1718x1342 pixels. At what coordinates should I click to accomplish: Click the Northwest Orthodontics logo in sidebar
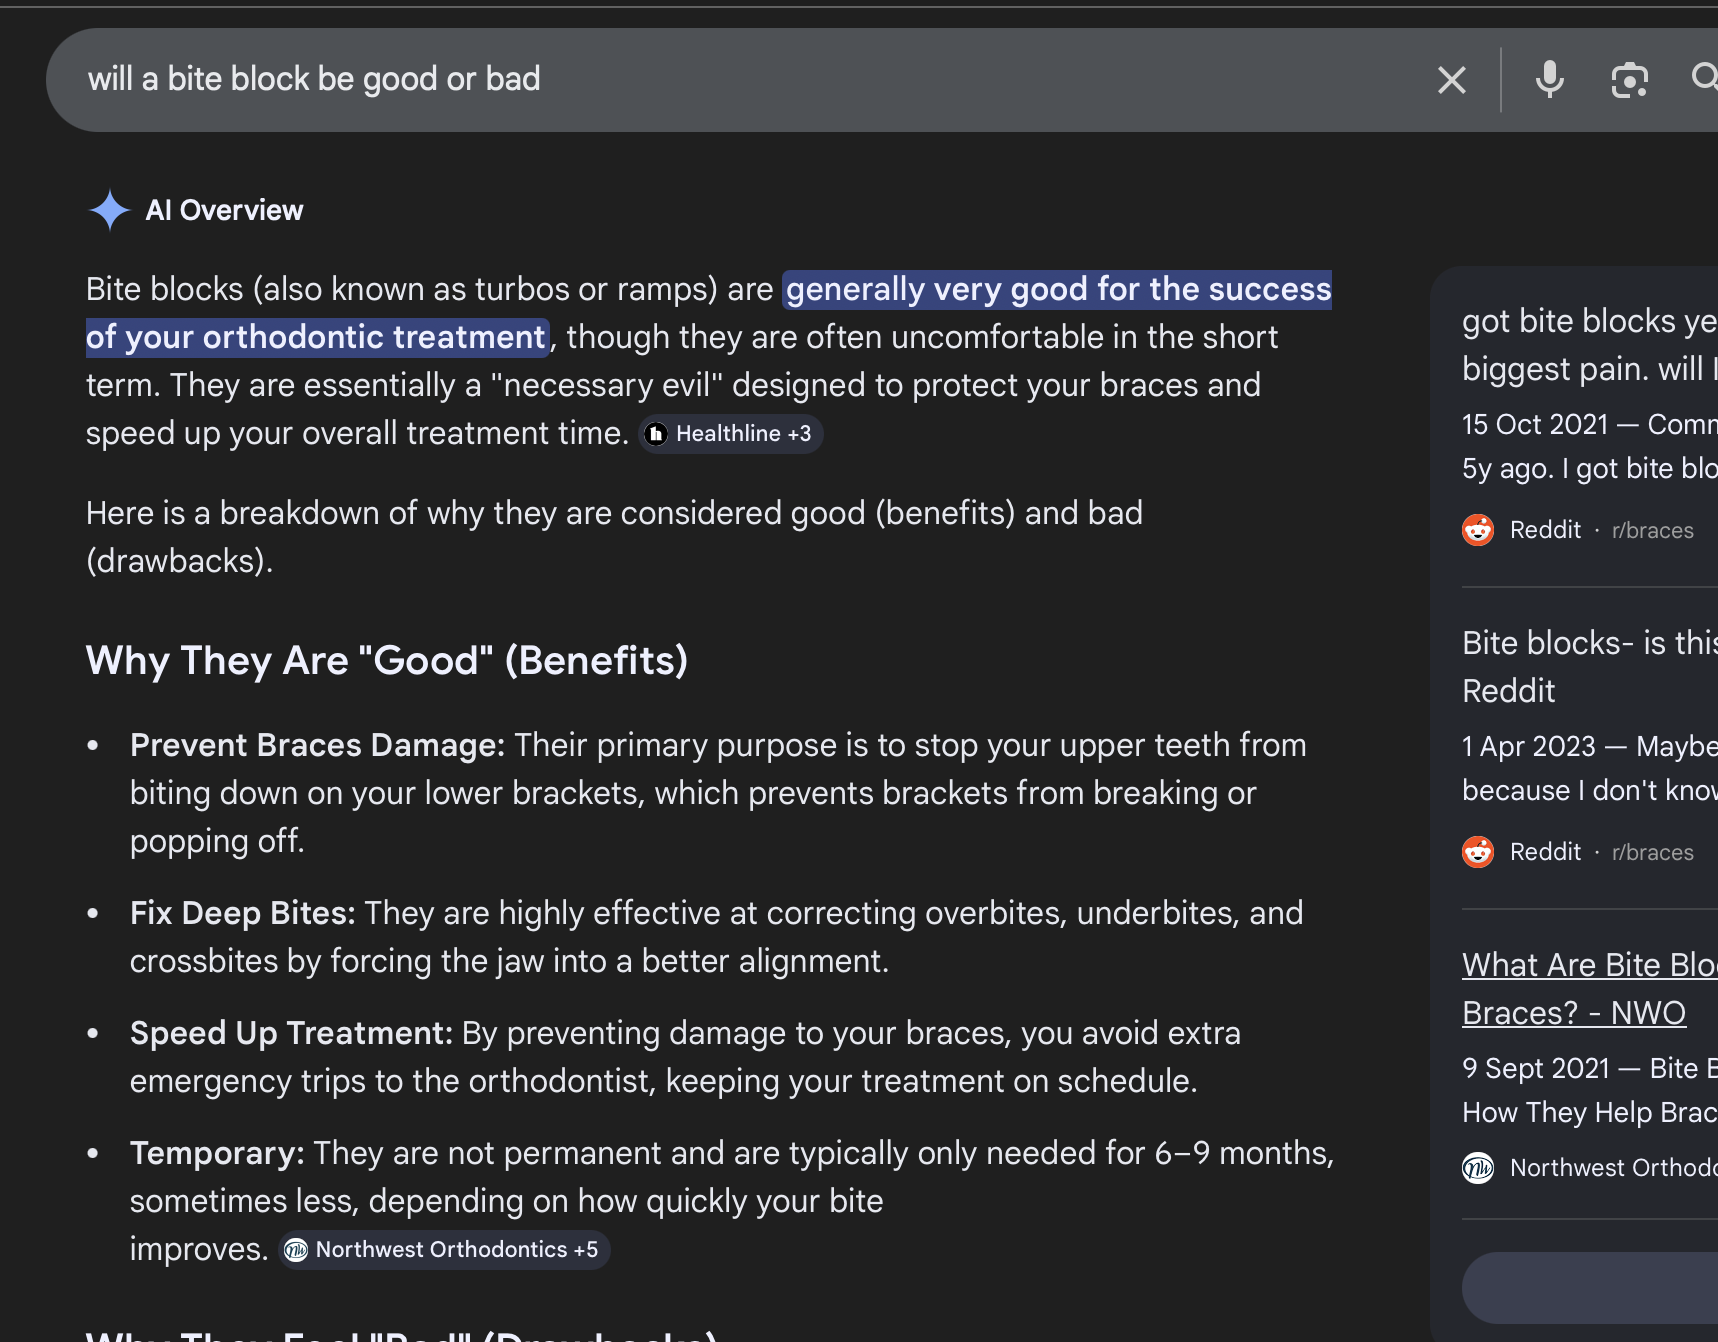(x=1478, y=1168)
